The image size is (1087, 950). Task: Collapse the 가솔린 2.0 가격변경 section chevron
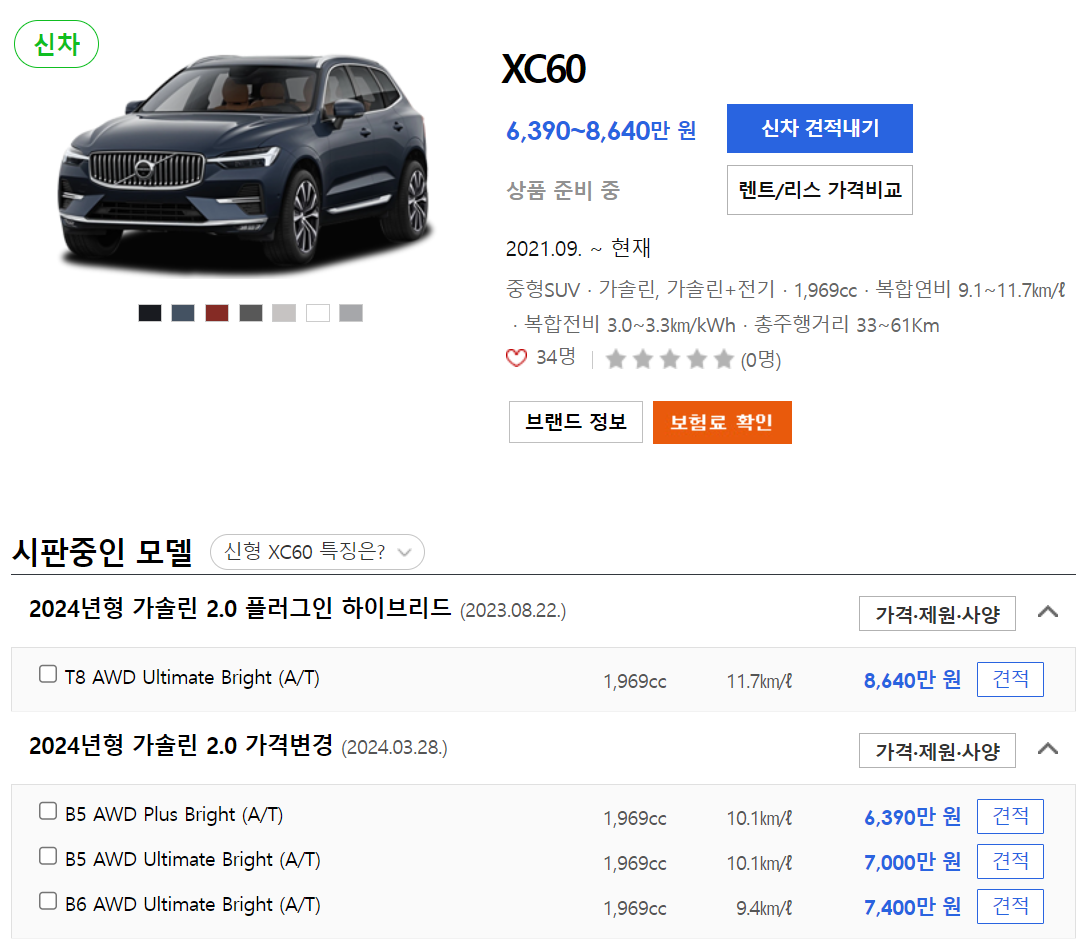[x=1047, y=749]
